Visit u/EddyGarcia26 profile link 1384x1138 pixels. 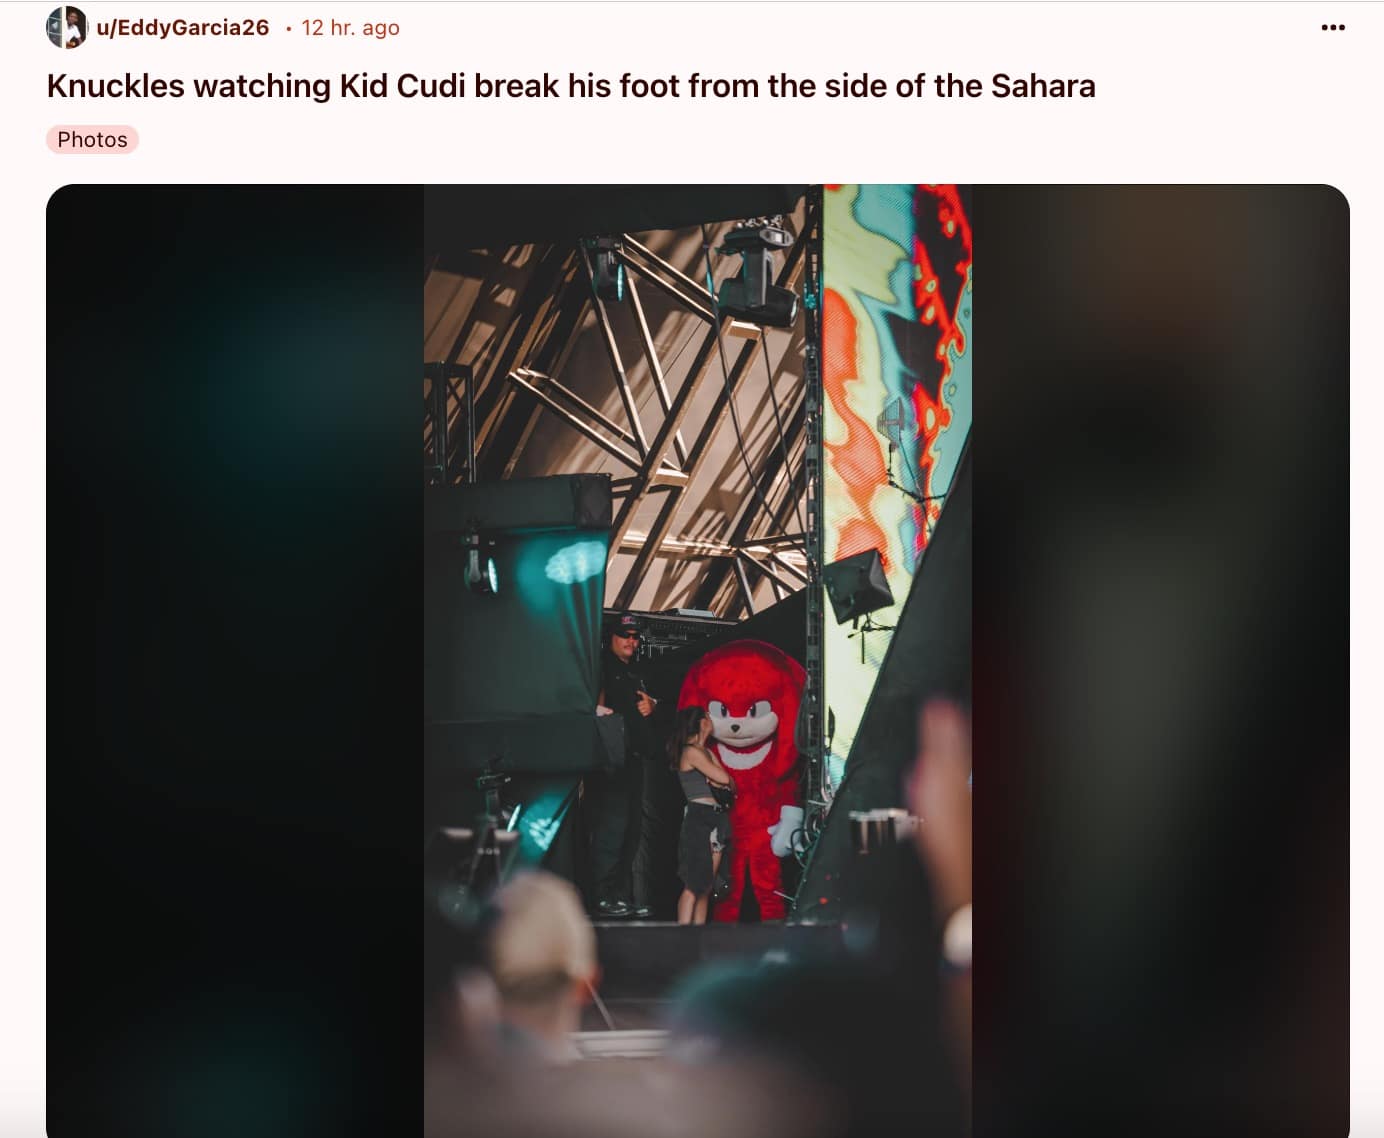pyautogui.click(x=182, y=27)
